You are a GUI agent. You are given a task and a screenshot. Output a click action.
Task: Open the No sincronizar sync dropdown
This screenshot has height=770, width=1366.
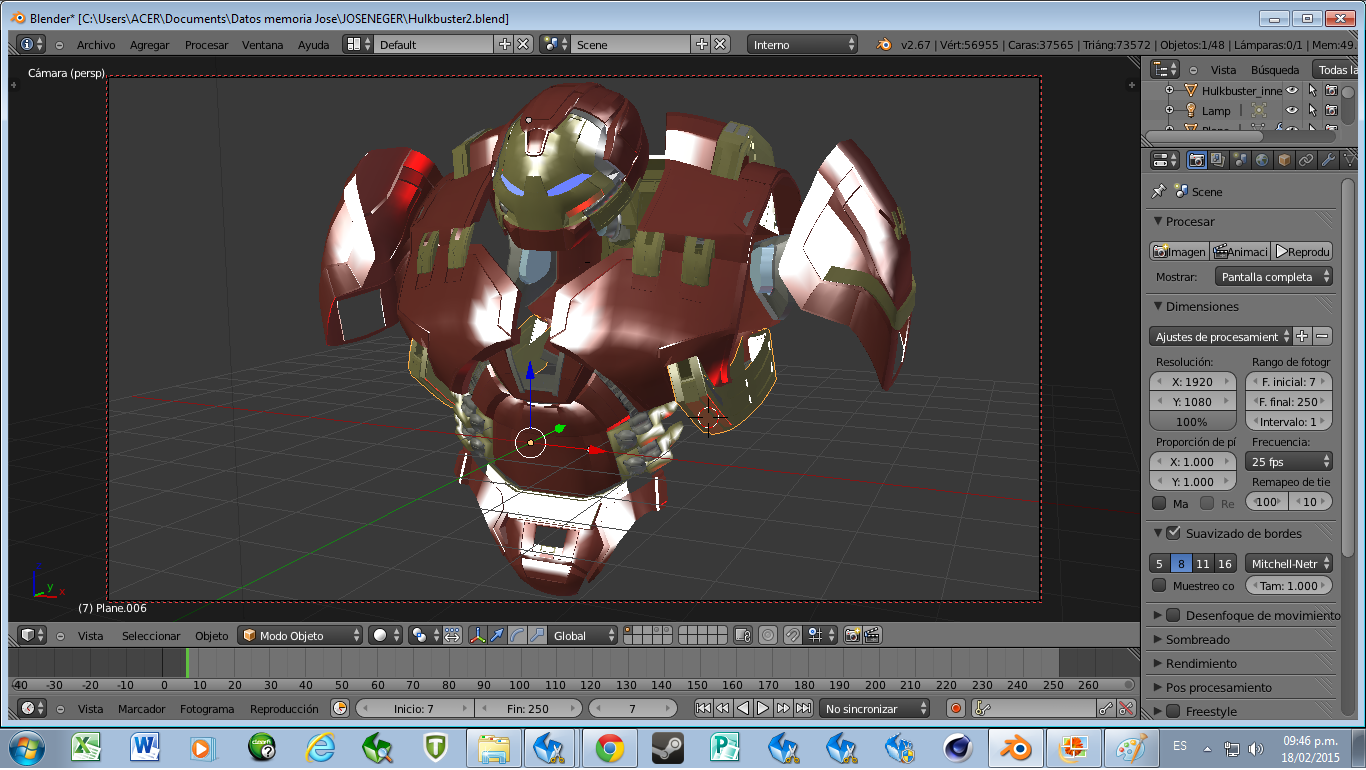coord(875,708)
